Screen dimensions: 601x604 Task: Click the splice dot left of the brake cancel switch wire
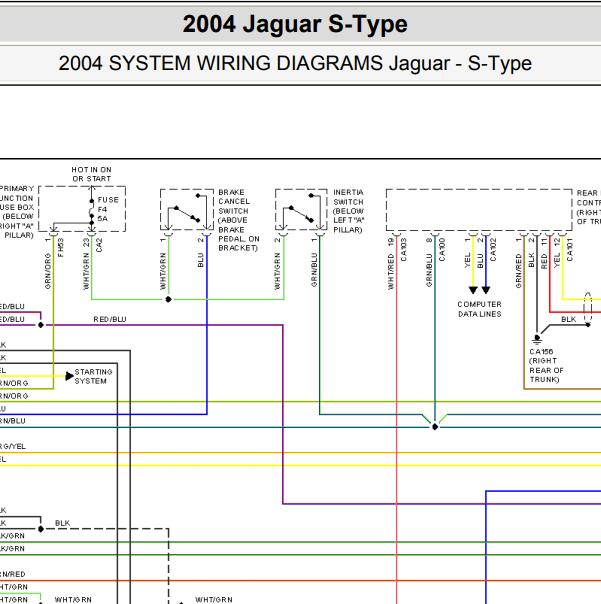tap(168, 299)
